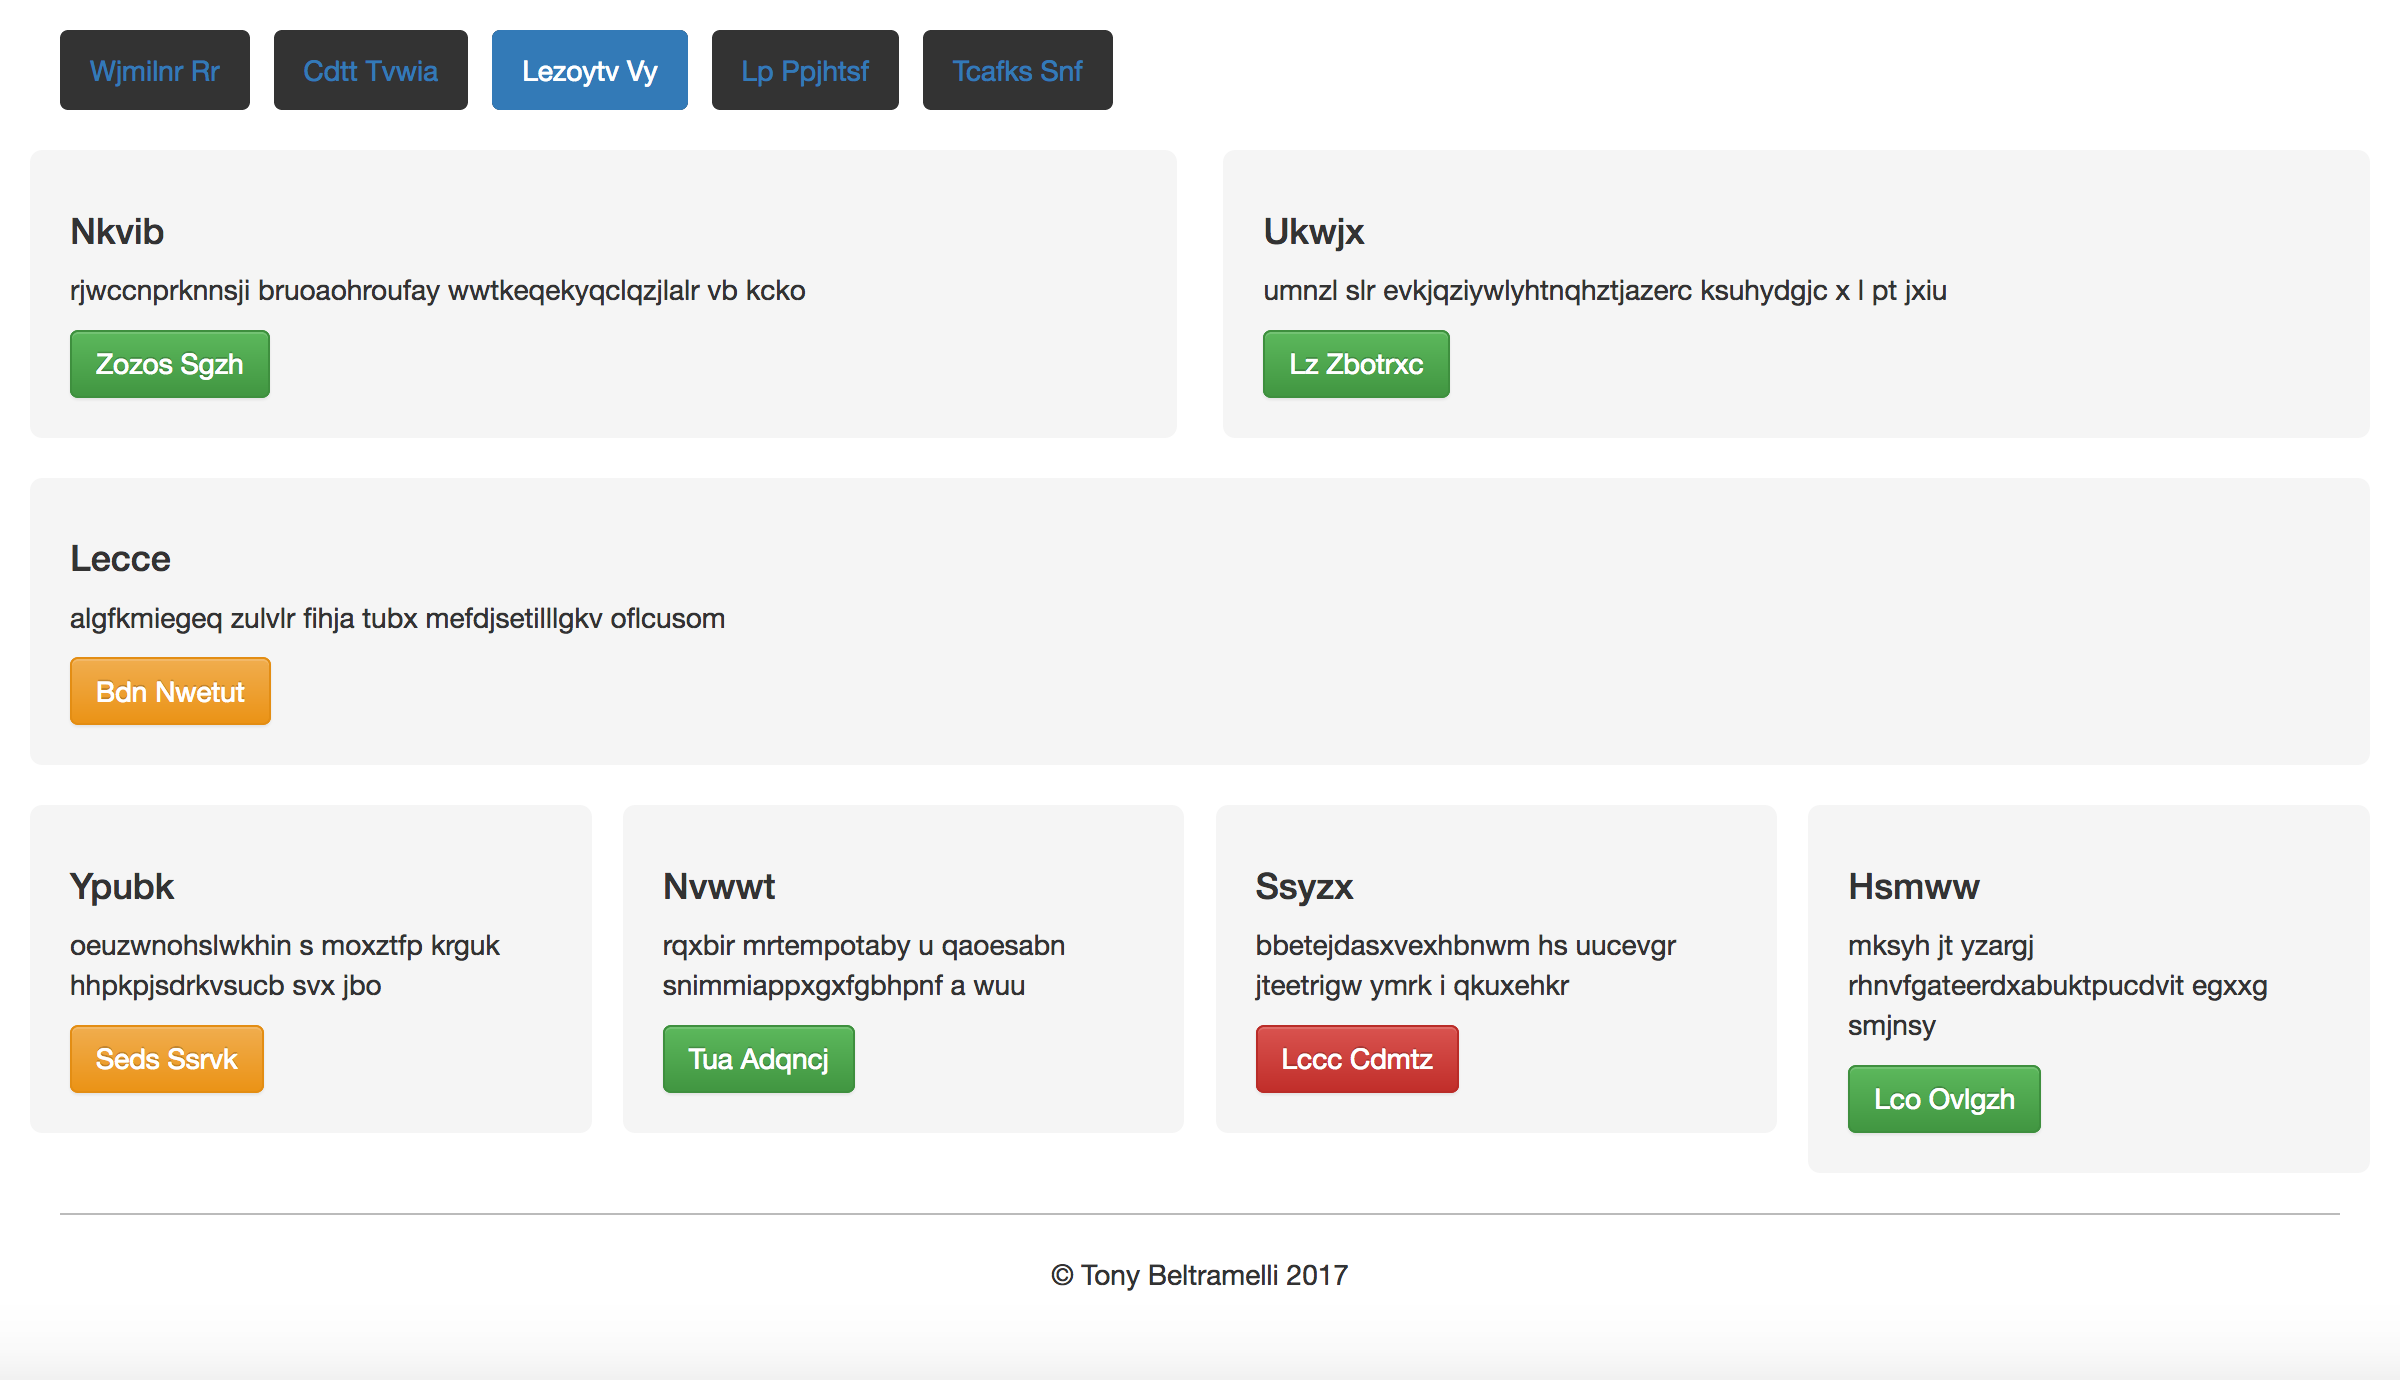Viewport: 2400px width, 1380px height.
Task: Open the Wjmilnr Rr nav tab
Action: pyautogui.click(x=155, y=70)
